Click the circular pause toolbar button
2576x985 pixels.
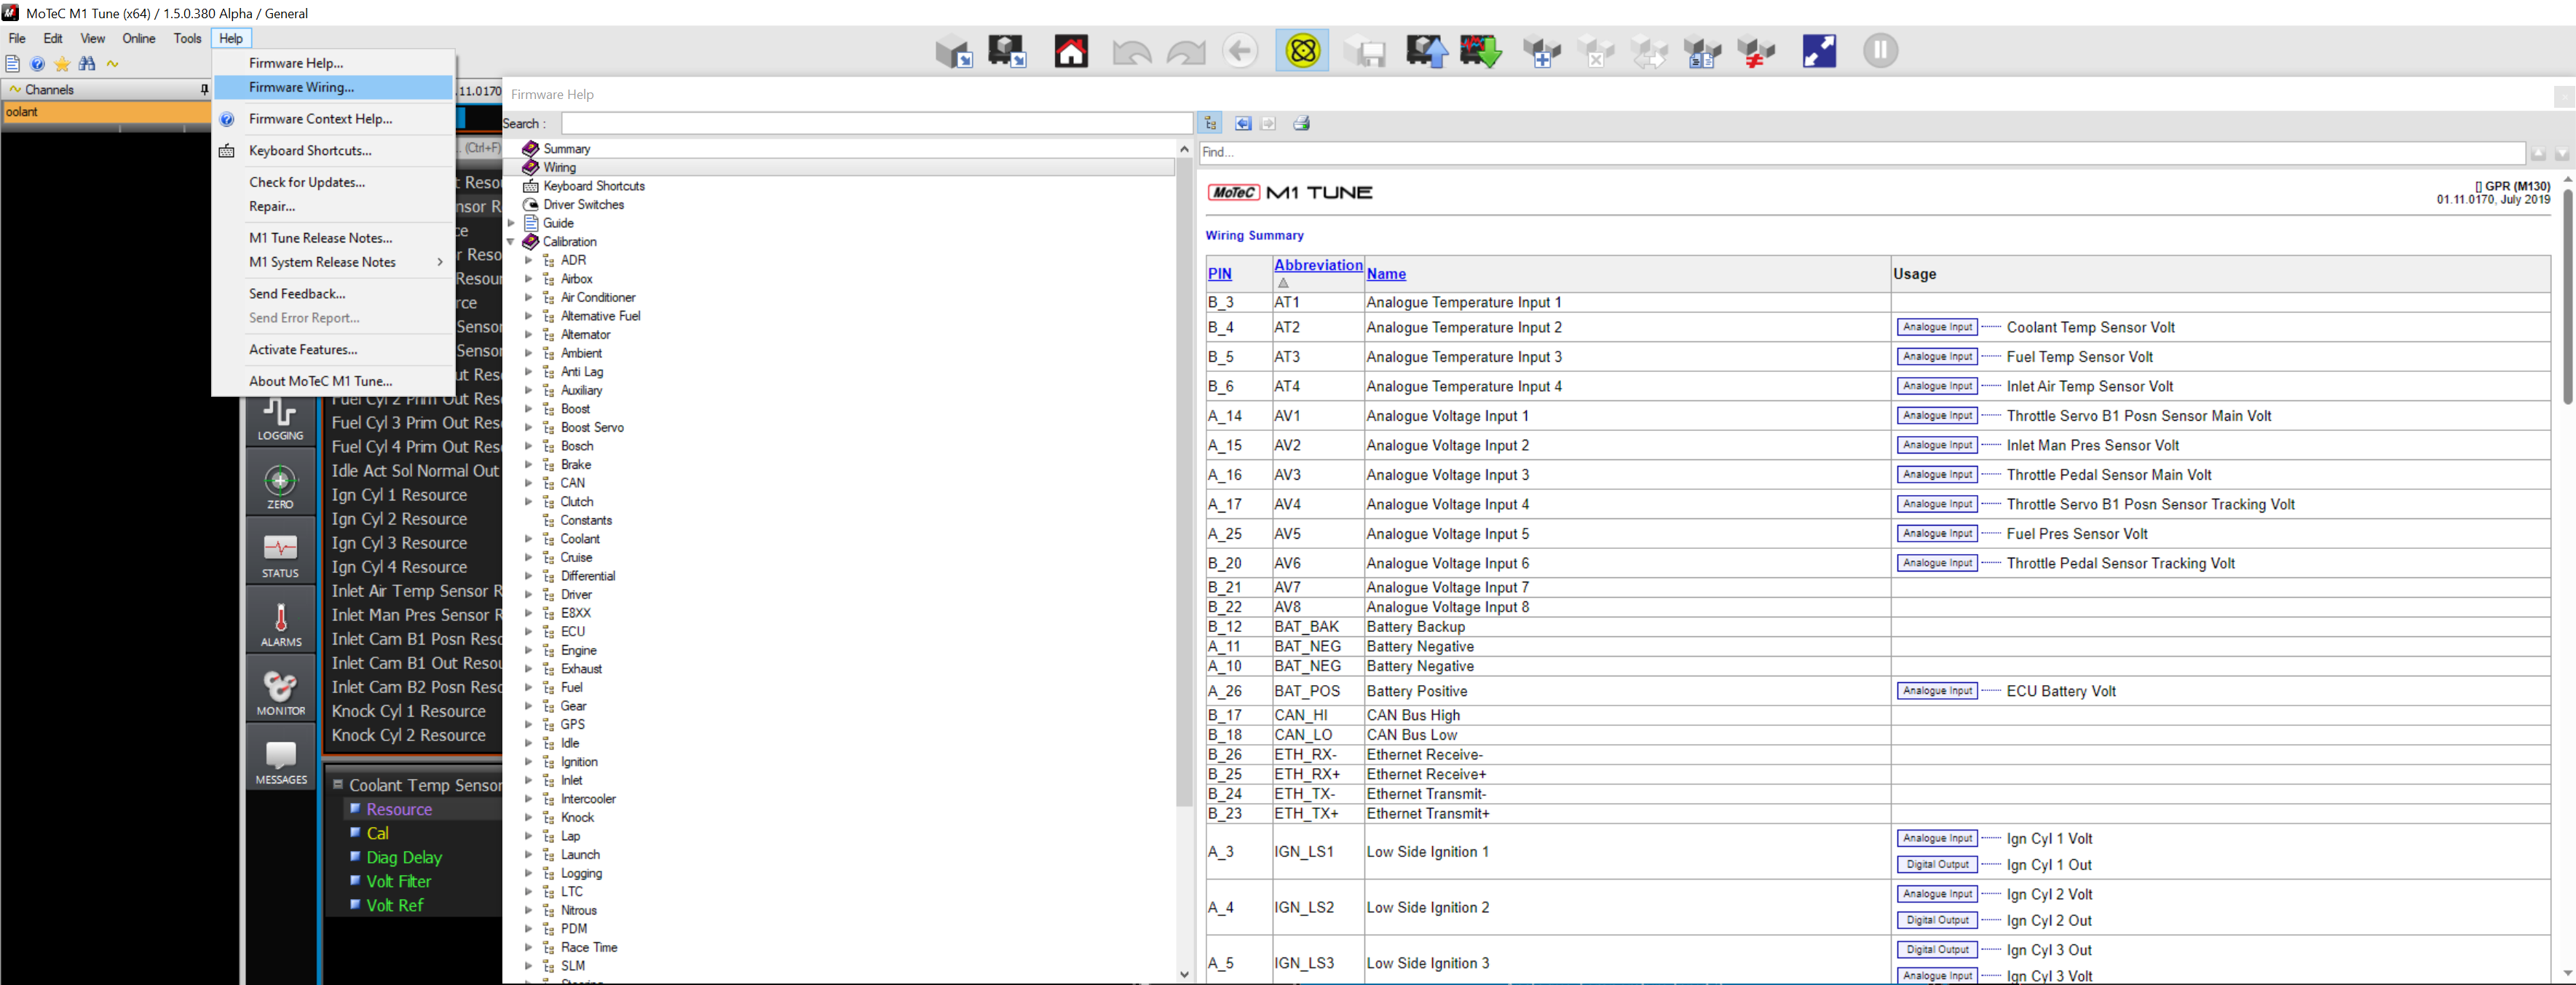pos(1879,51)
